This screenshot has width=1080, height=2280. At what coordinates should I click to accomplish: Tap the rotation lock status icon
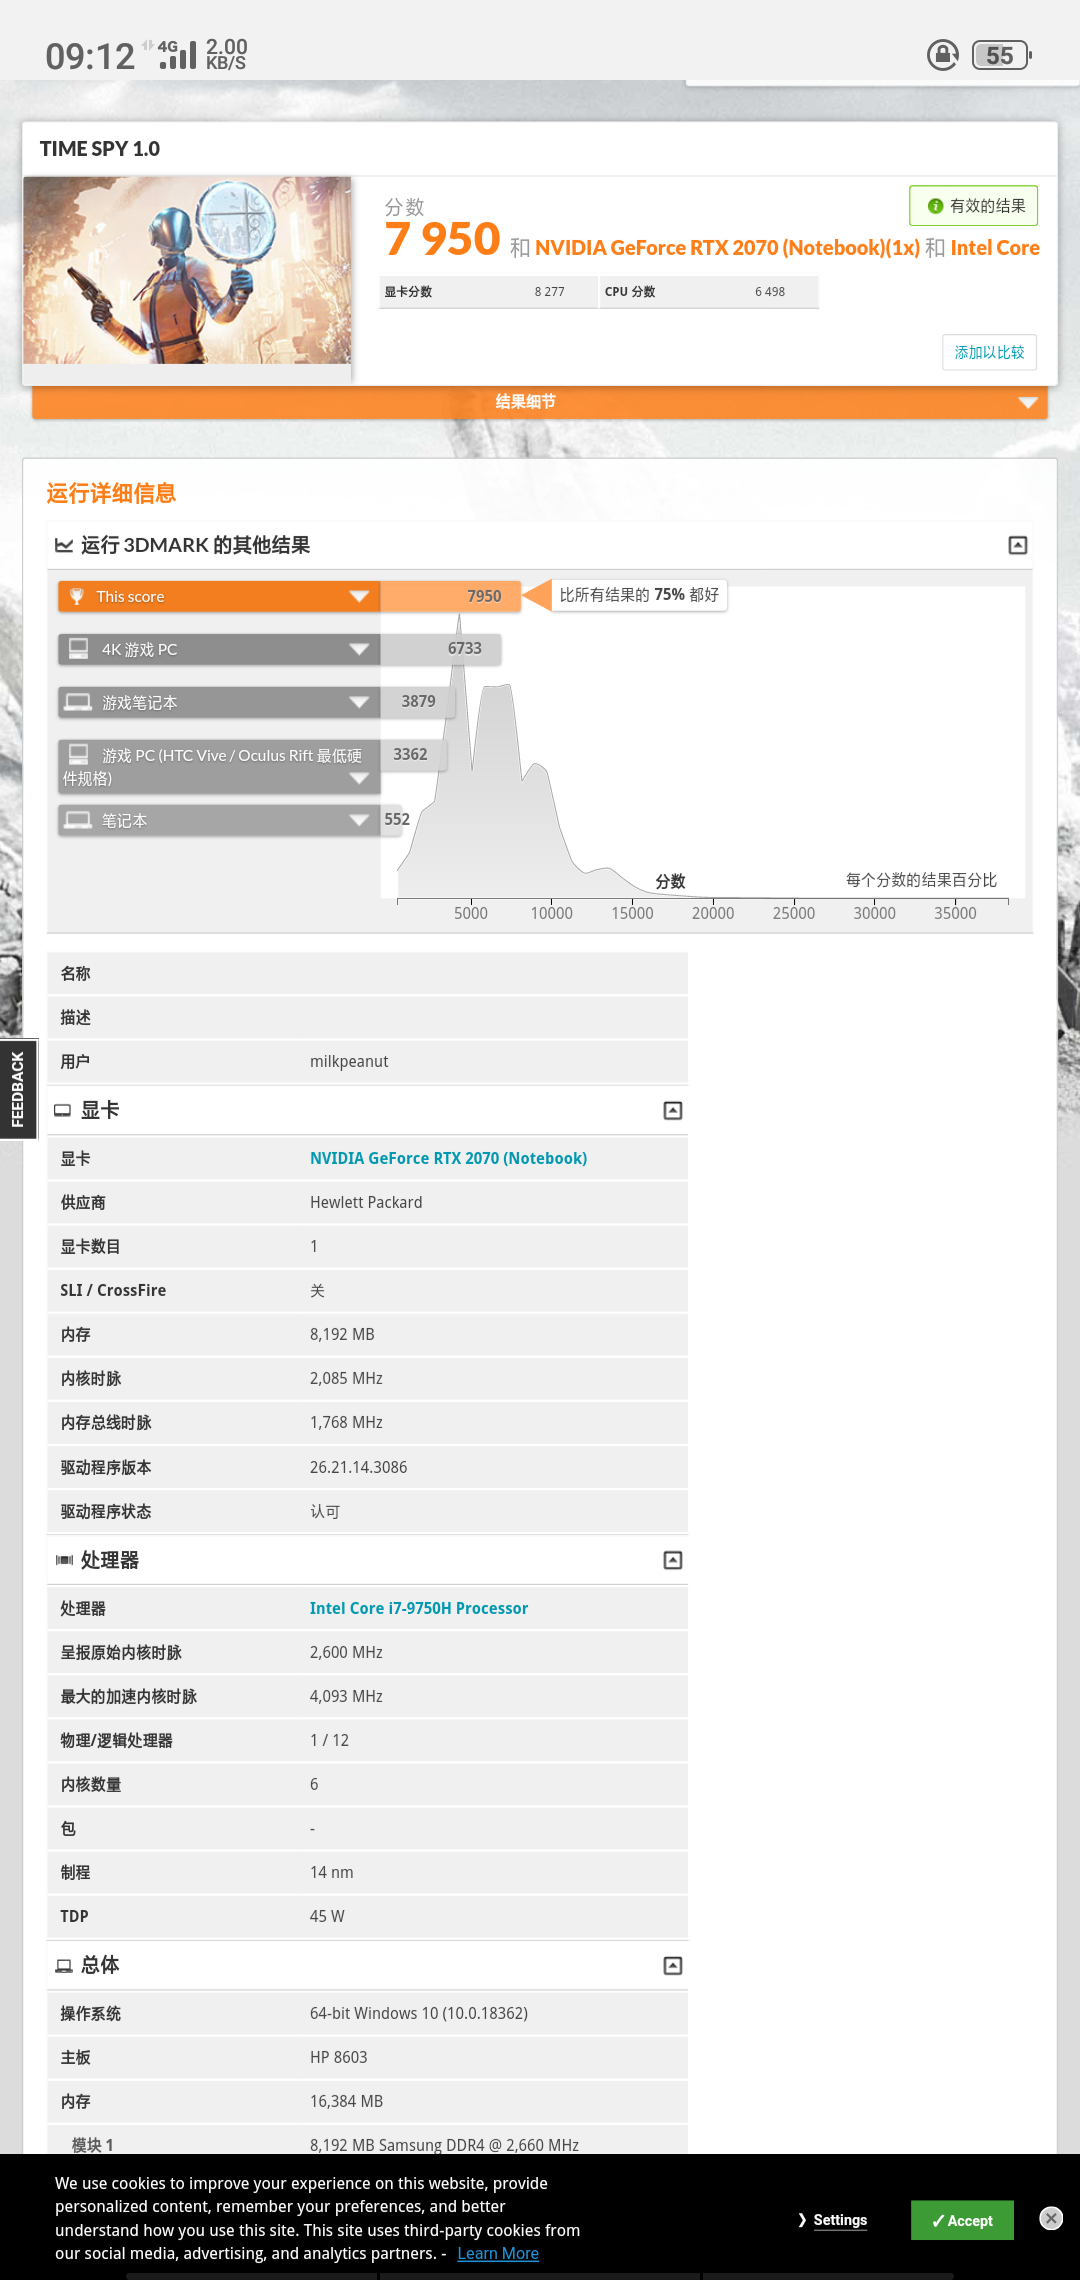pyautogui.click(x=942, y=55)
